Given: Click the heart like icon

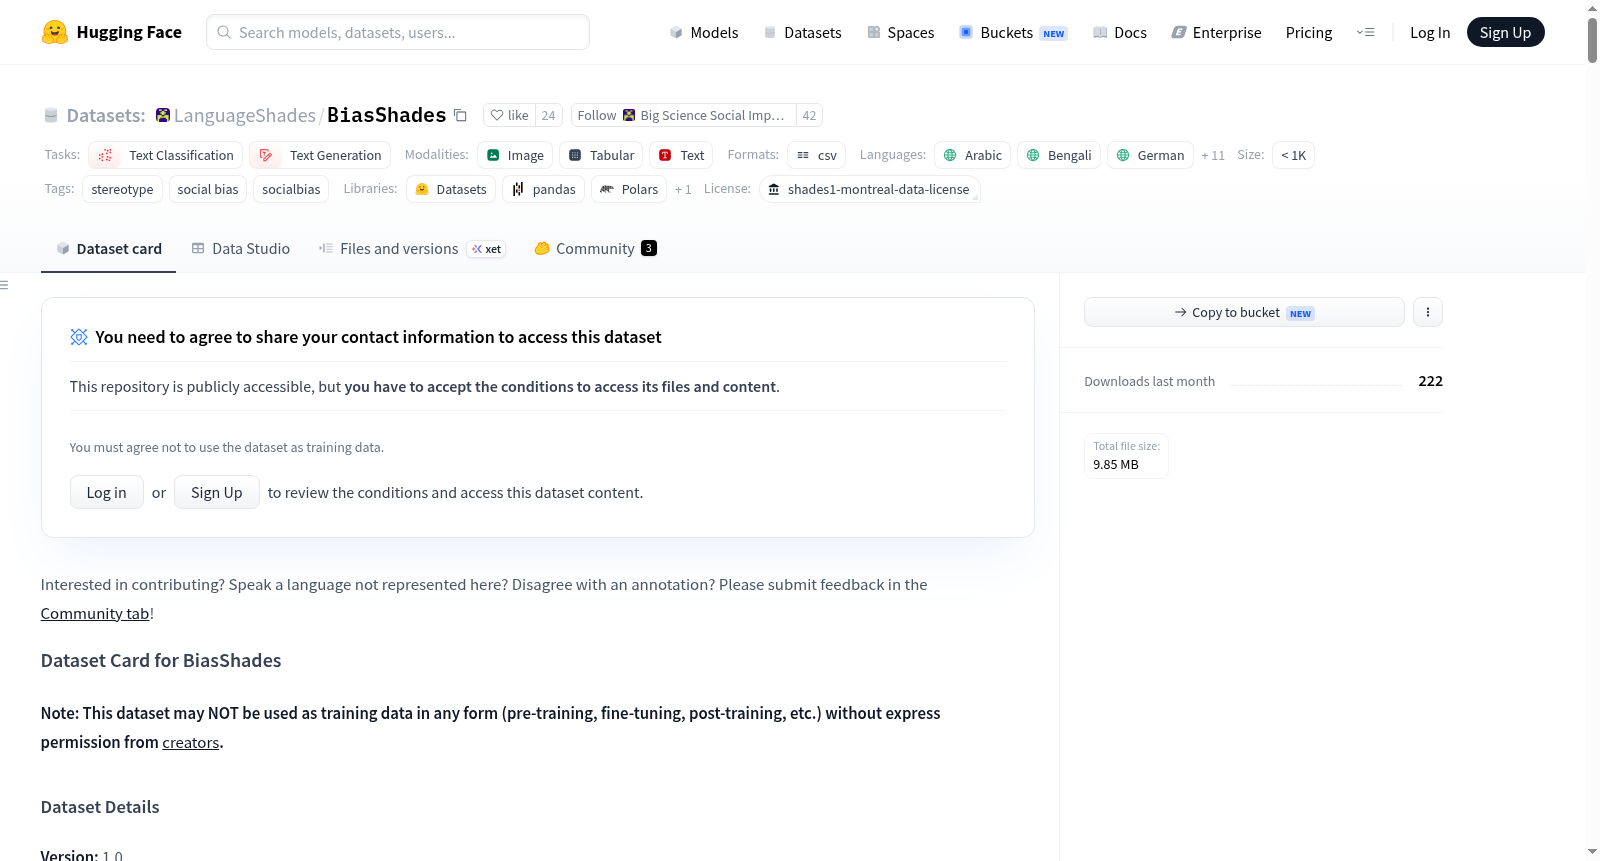Looking at the screenshot, I should tap(497, 115).
